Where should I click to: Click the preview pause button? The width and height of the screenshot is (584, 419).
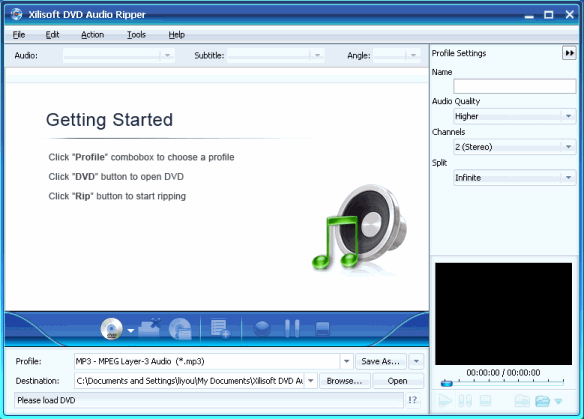(465, 401)
